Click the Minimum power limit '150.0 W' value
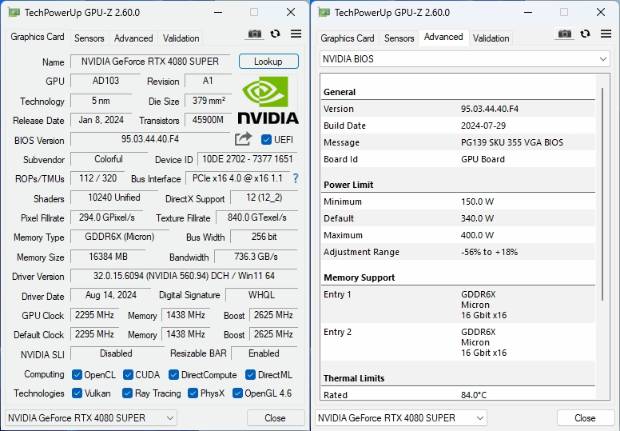Screen dimensions: 620x431 [477, 202]
